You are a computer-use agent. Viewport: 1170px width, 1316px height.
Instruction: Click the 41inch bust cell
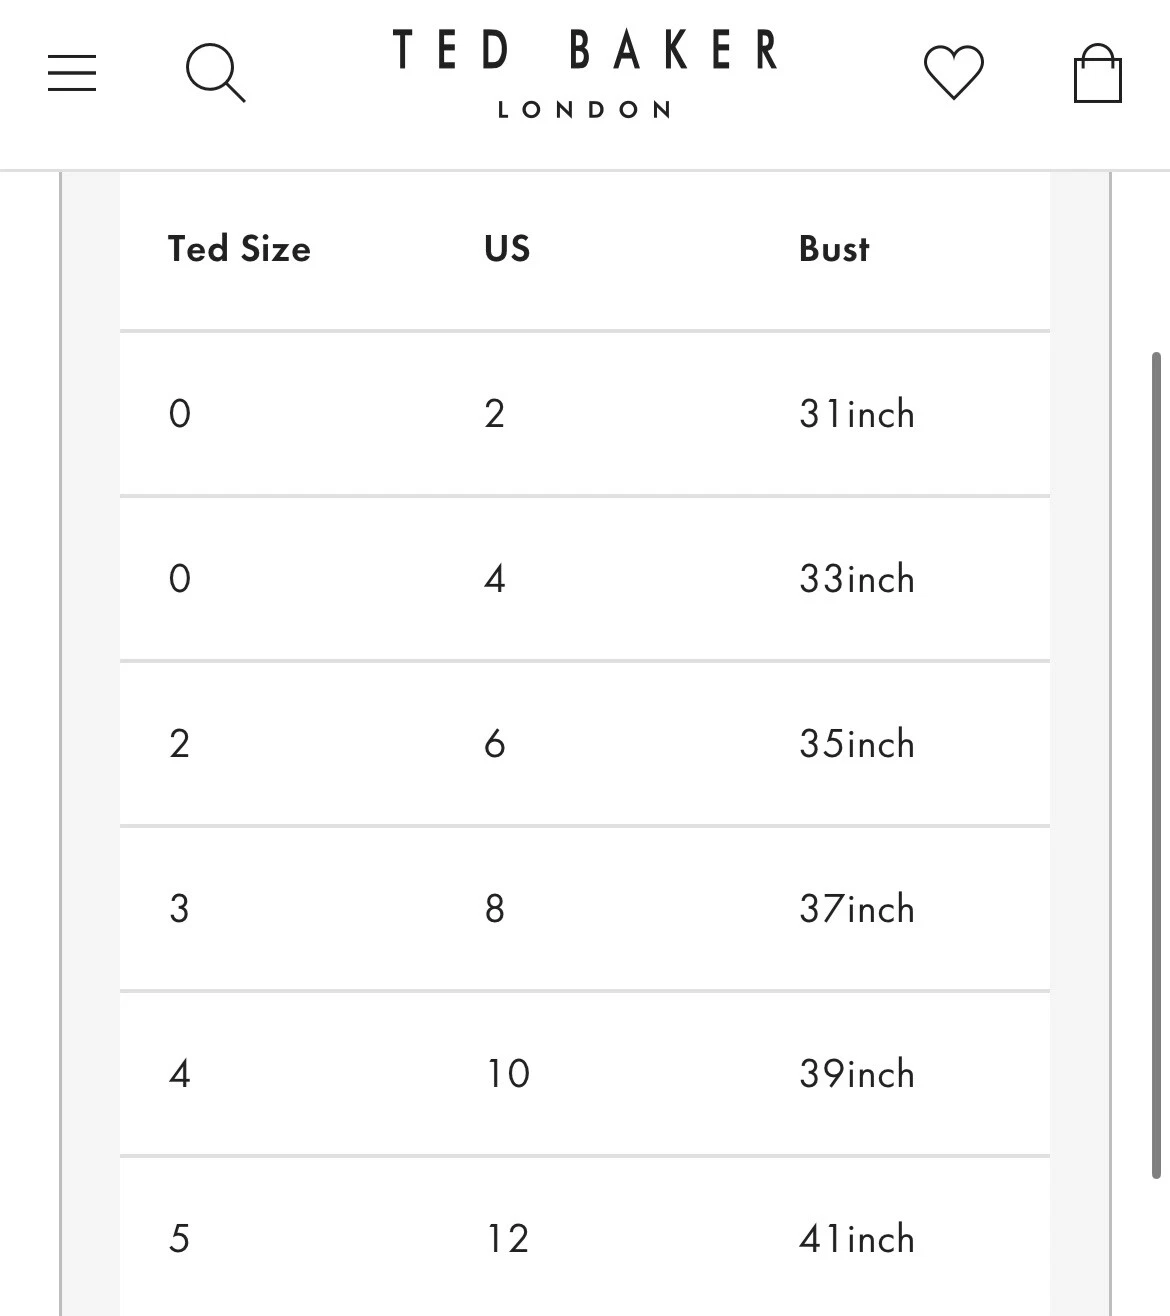(856, 1239)
